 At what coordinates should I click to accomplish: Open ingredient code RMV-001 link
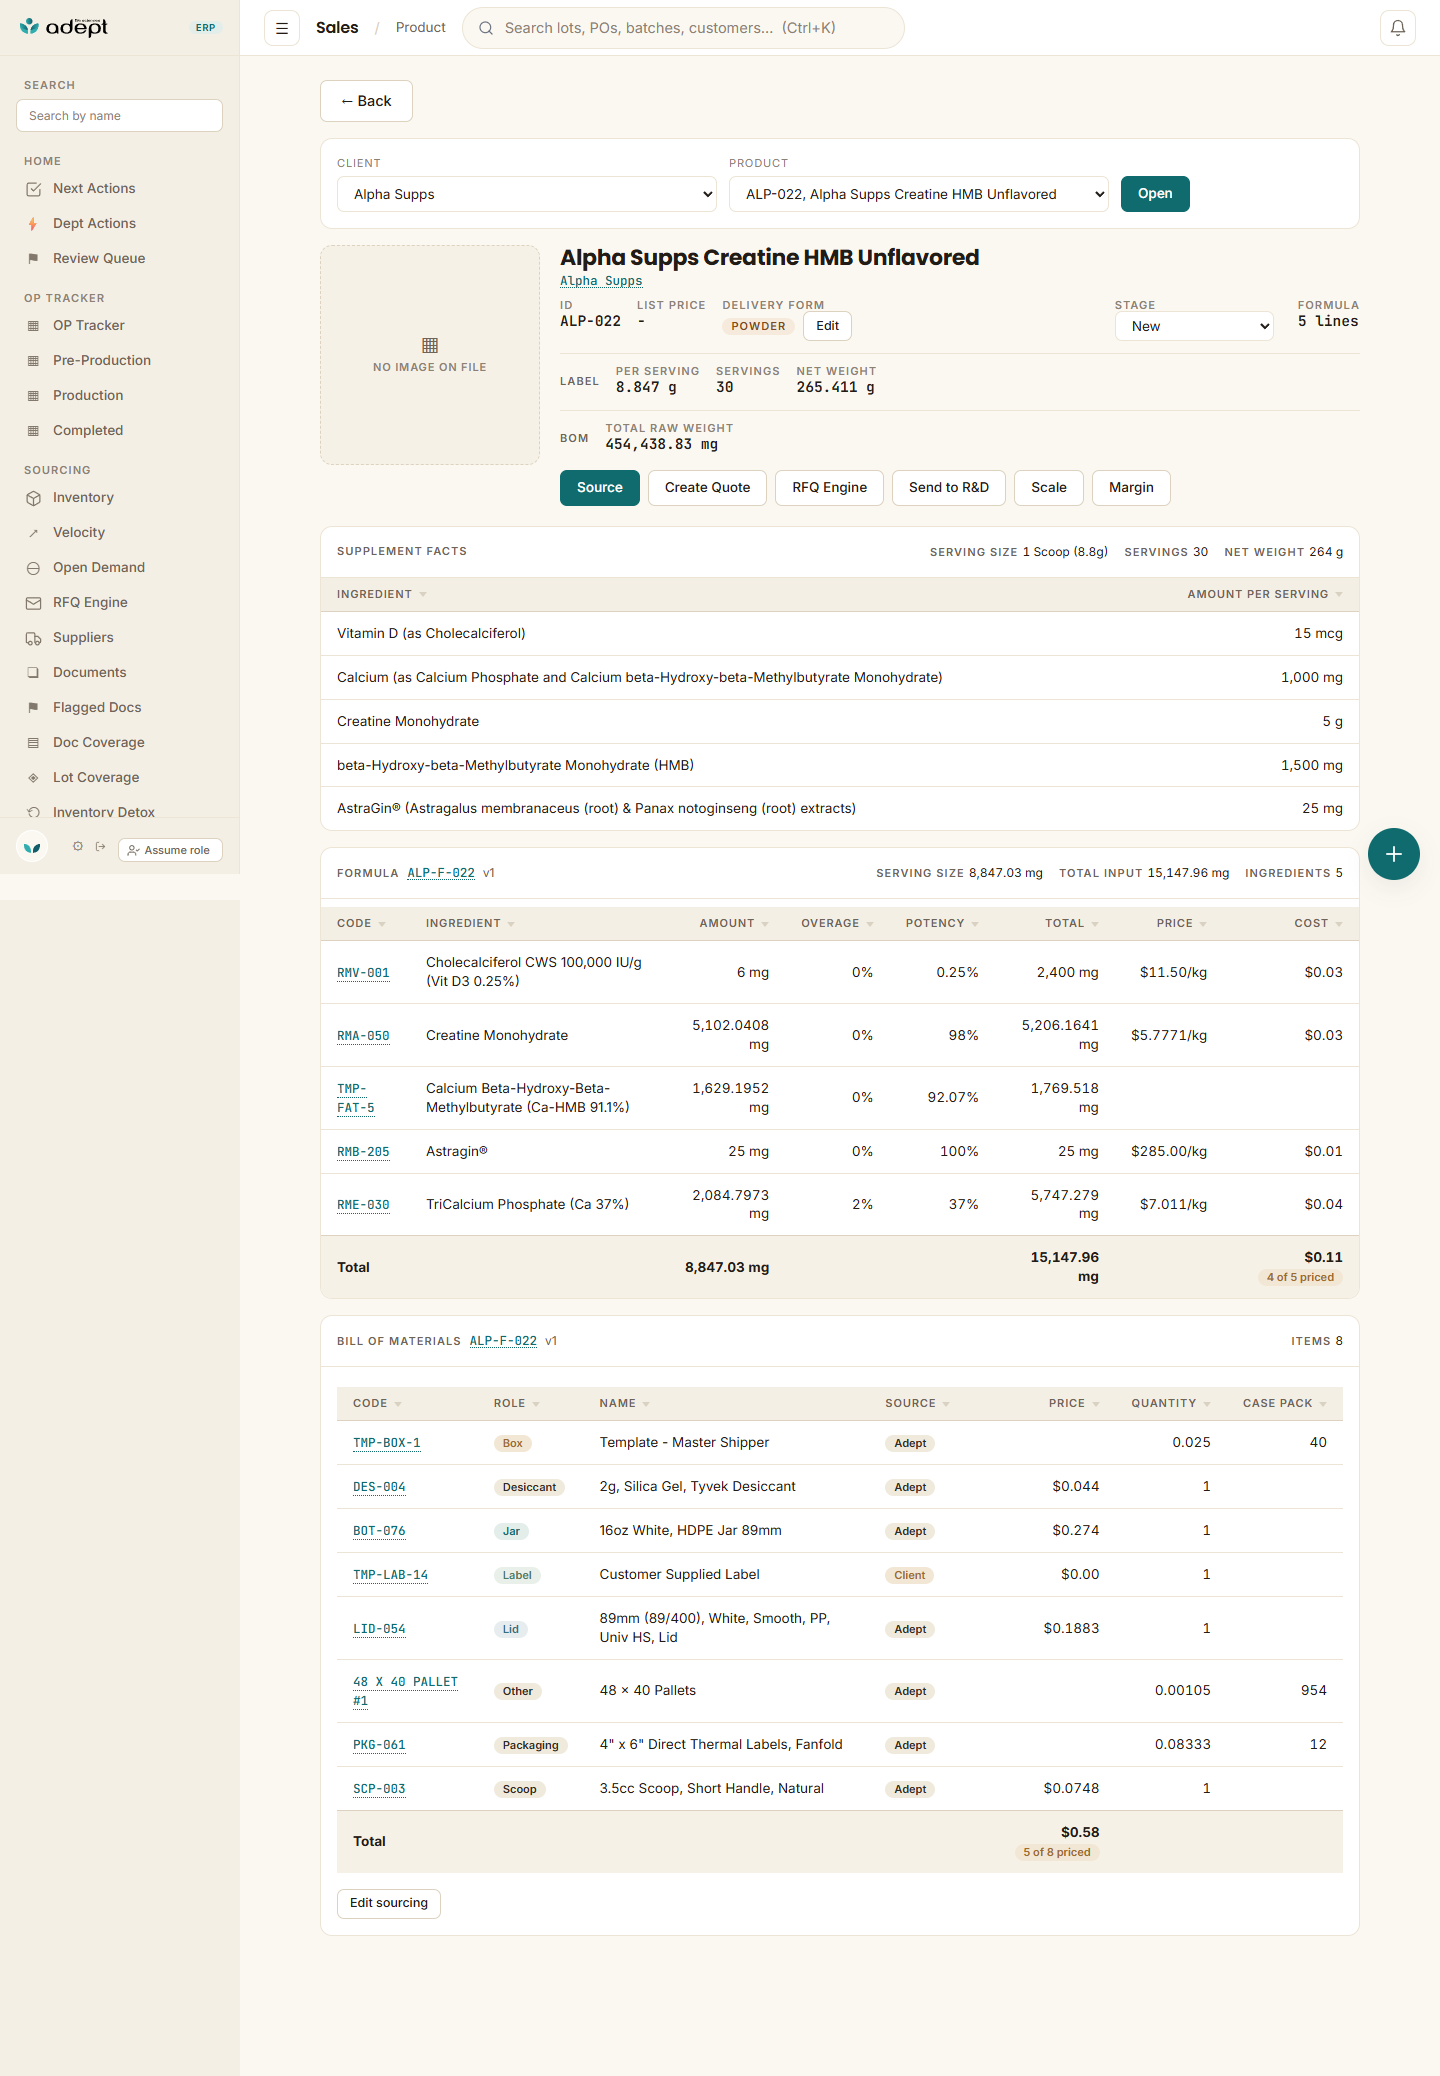(363, 973)
